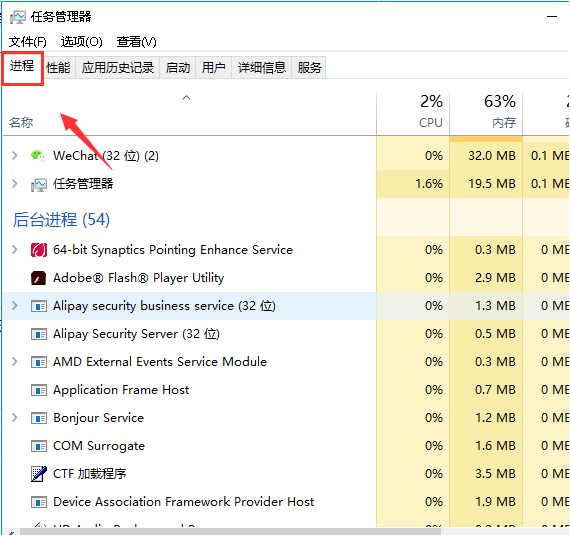
Task: Select the 后台进程 (54) group heading
Action: [61, 220]
